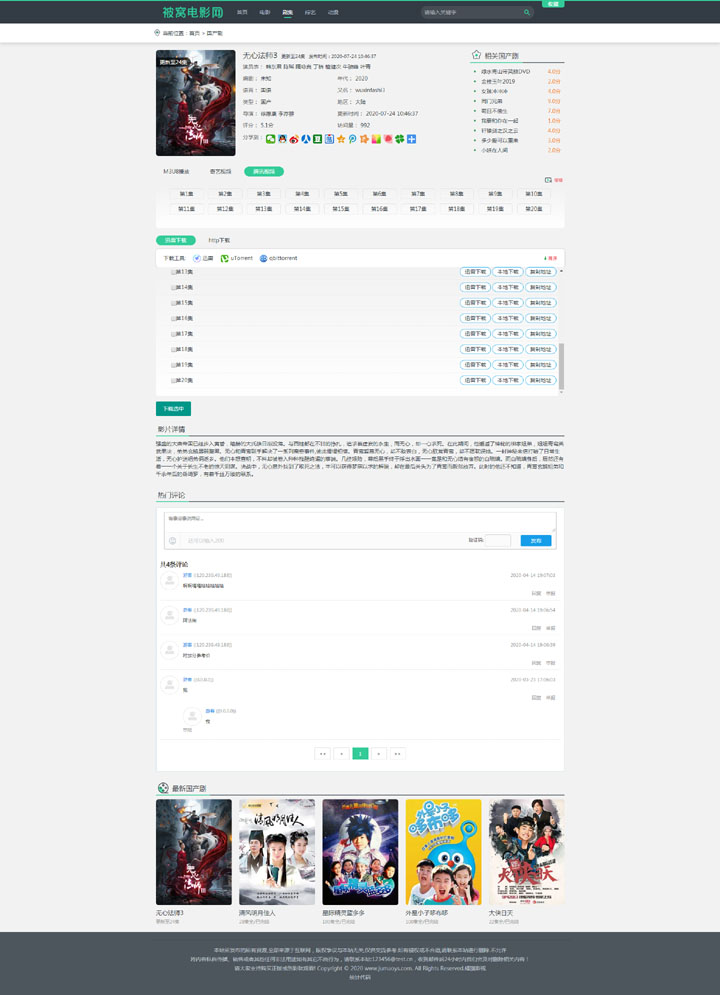Switch to the http下载 tab
The height and width of the screenshot is (995, 720).
tap(219, 240)
